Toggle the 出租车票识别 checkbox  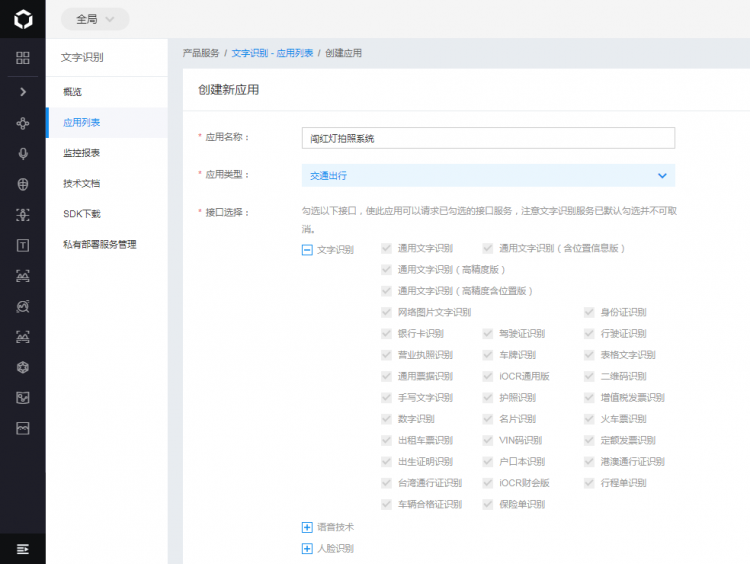pyautogui.click(x=386, y=440)
